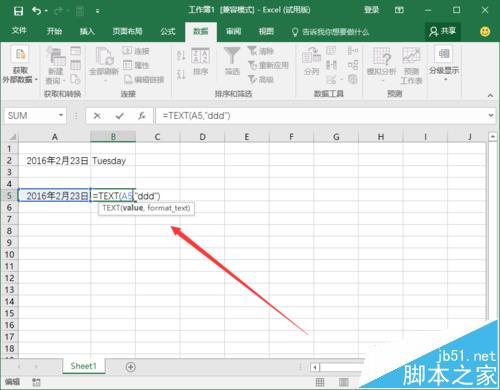This screenshot has height=390, width=500.
Task: Click cell A2 with 2016年2月23日
Action: (54, 161)
